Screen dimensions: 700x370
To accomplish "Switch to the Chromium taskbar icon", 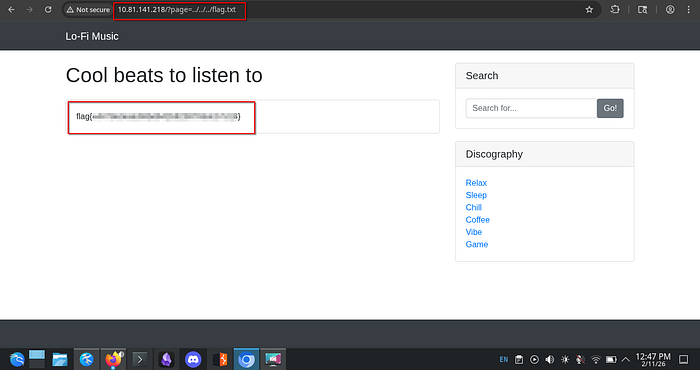I will tap(246, 359).
